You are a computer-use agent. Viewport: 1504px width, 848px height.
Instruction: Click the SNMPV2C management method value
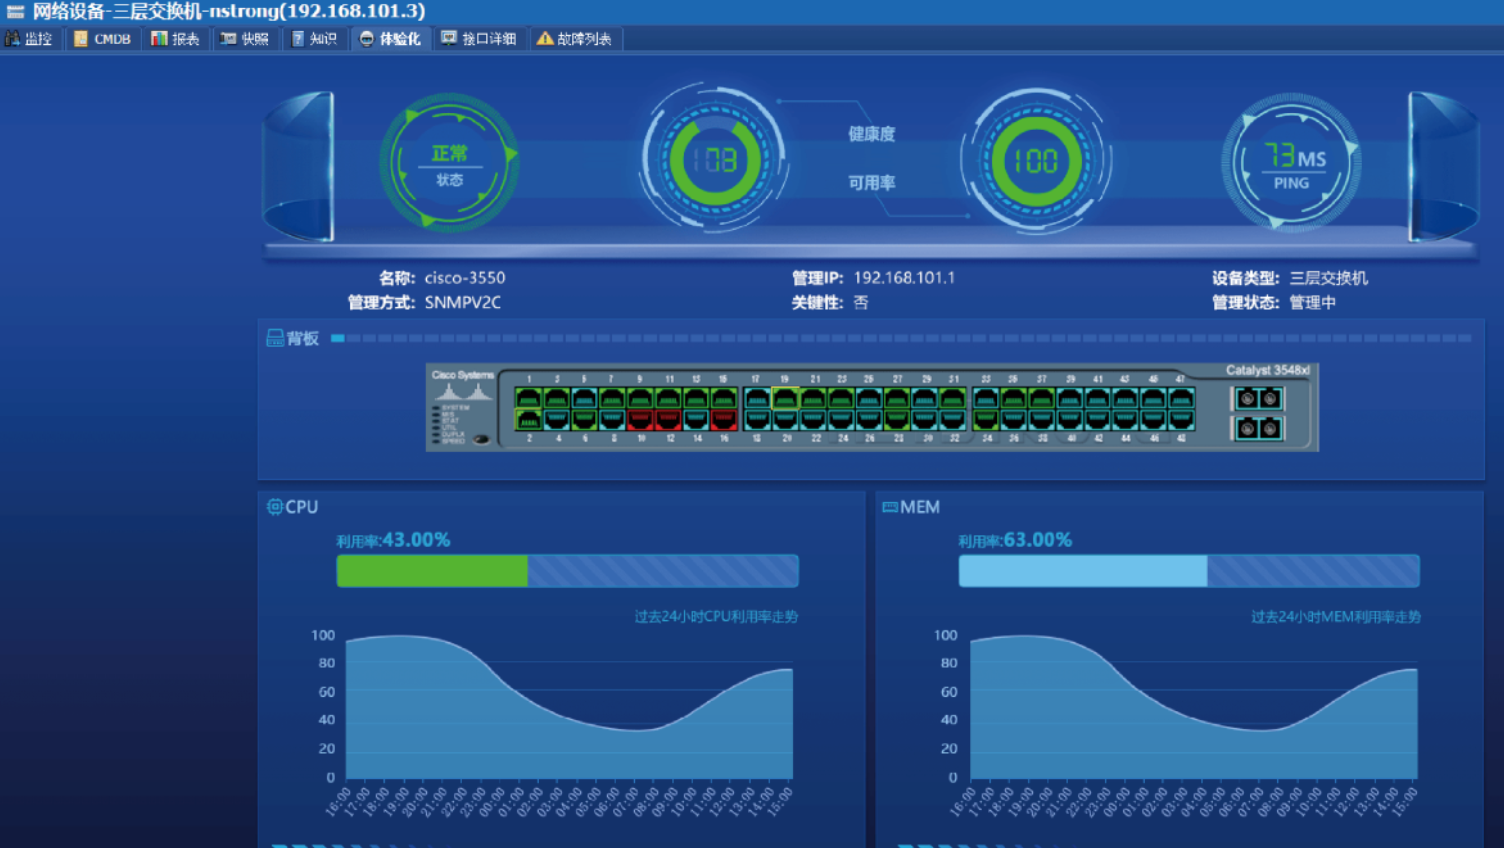[x=463, y=302]
